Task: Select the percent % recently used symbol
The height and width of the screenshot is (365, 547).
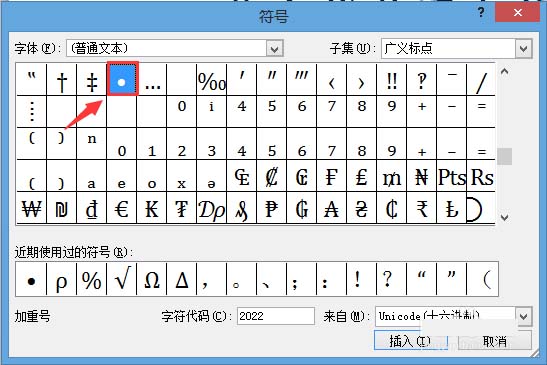Action: [x=92, y=280]
